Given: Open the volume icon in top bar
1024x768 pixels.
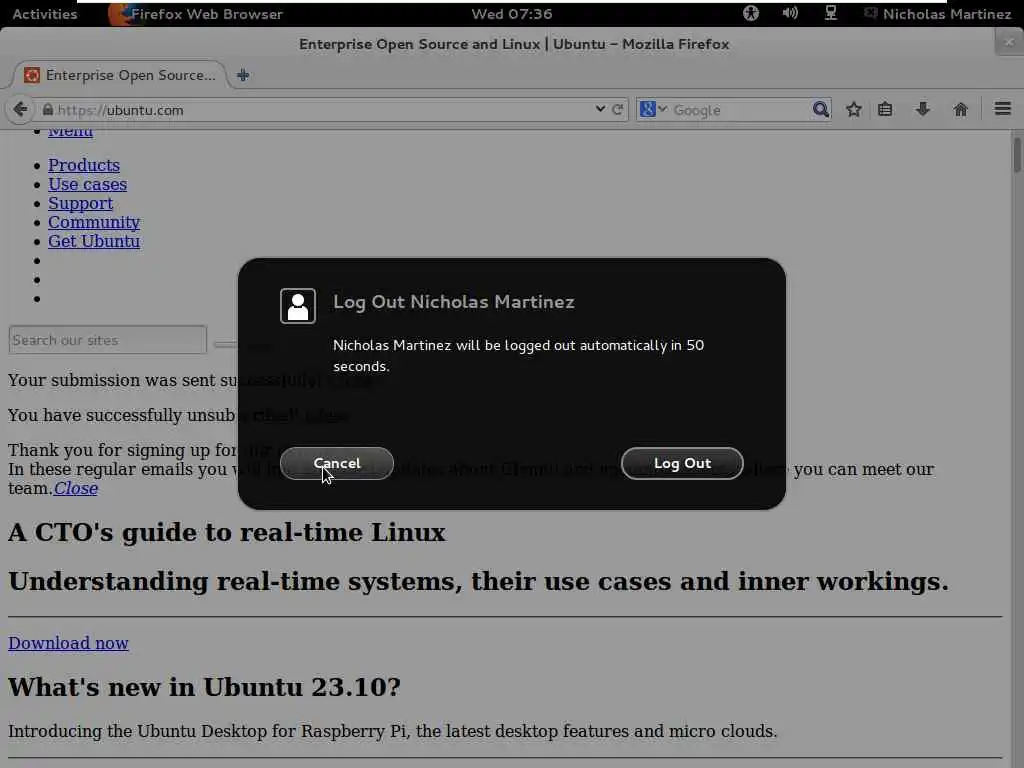Looking at the screenshot, I should click(x=790, y=13).
